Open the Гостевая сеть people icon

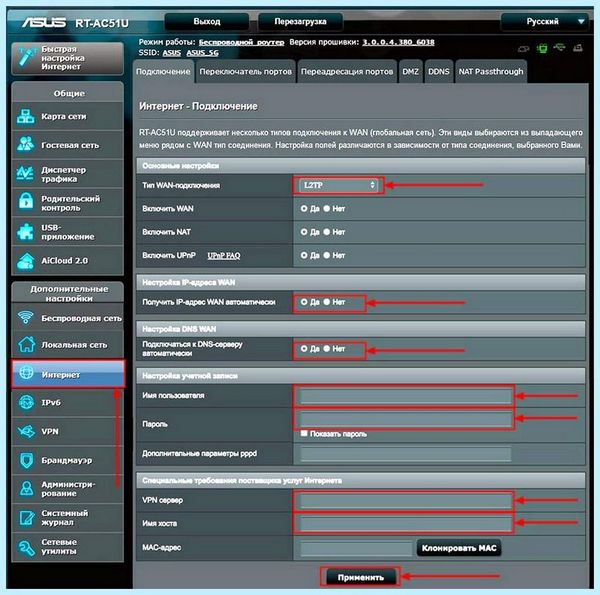tap(26, 145)
